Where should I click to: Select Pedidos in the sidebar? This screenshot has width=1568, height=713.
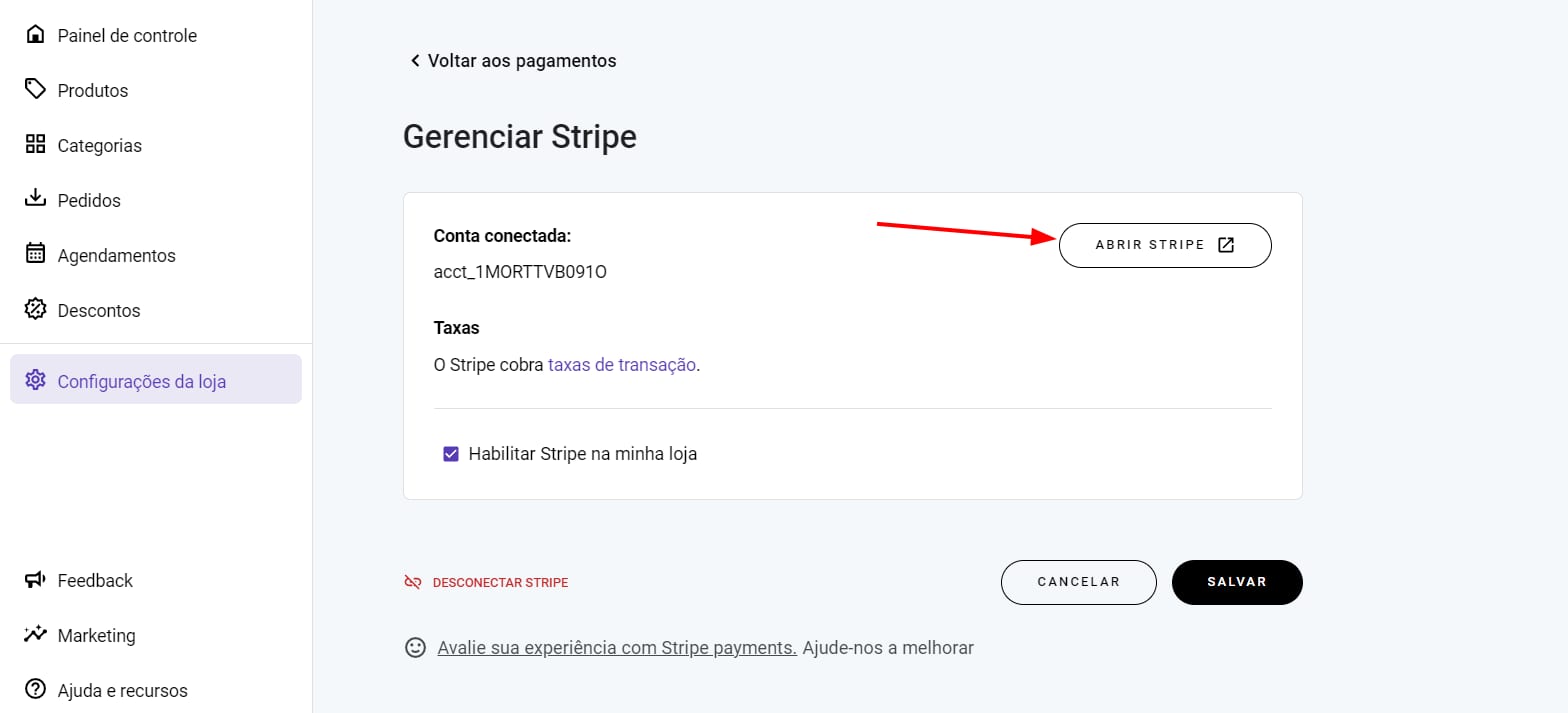tap(89, 200)
